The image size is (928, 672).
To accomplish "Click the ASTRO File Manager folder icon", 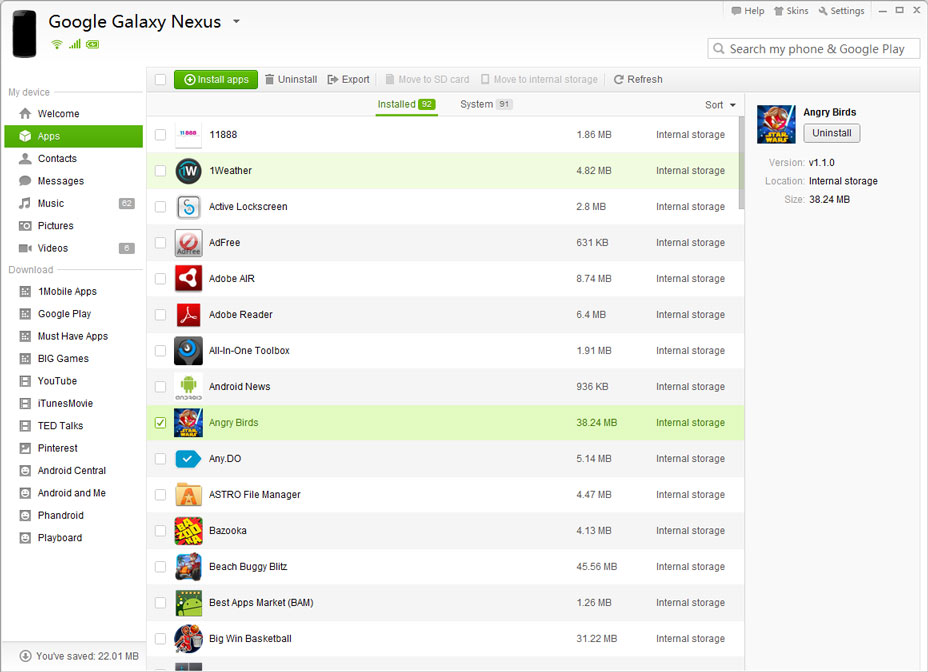I will point(188,495).
